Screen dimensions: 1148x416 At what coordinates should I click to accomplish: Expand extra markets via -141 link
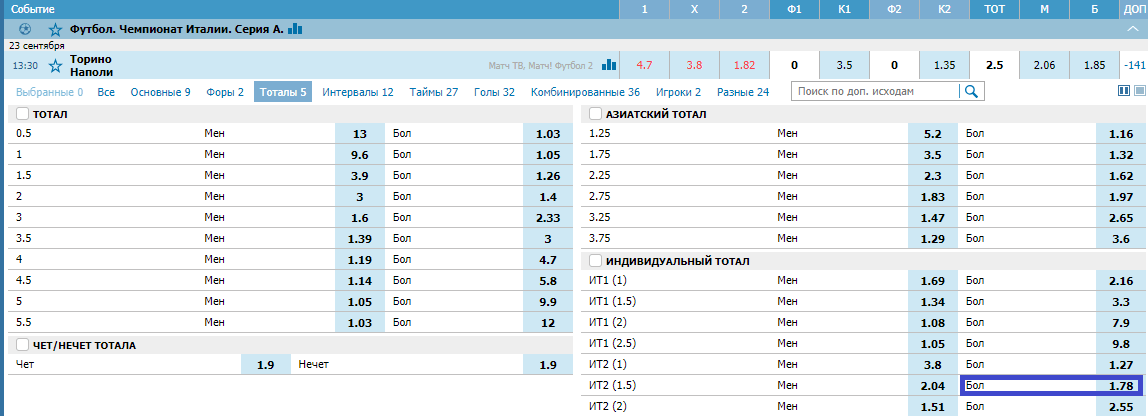click(x=1134, y=65)
